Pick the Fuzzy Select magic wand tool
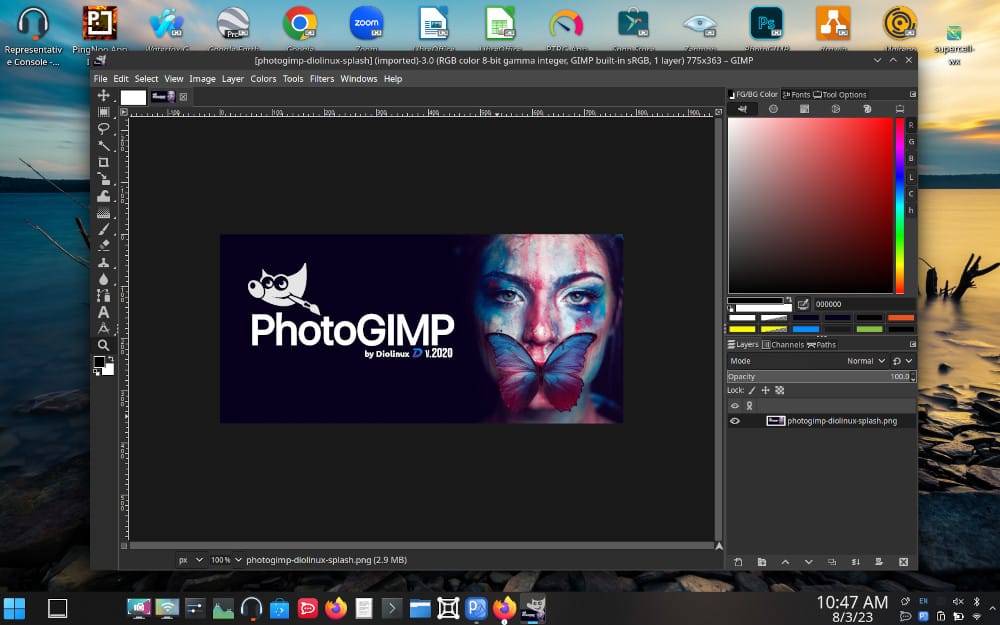This screenshot has width=1000, height=625. pos(103,146)
